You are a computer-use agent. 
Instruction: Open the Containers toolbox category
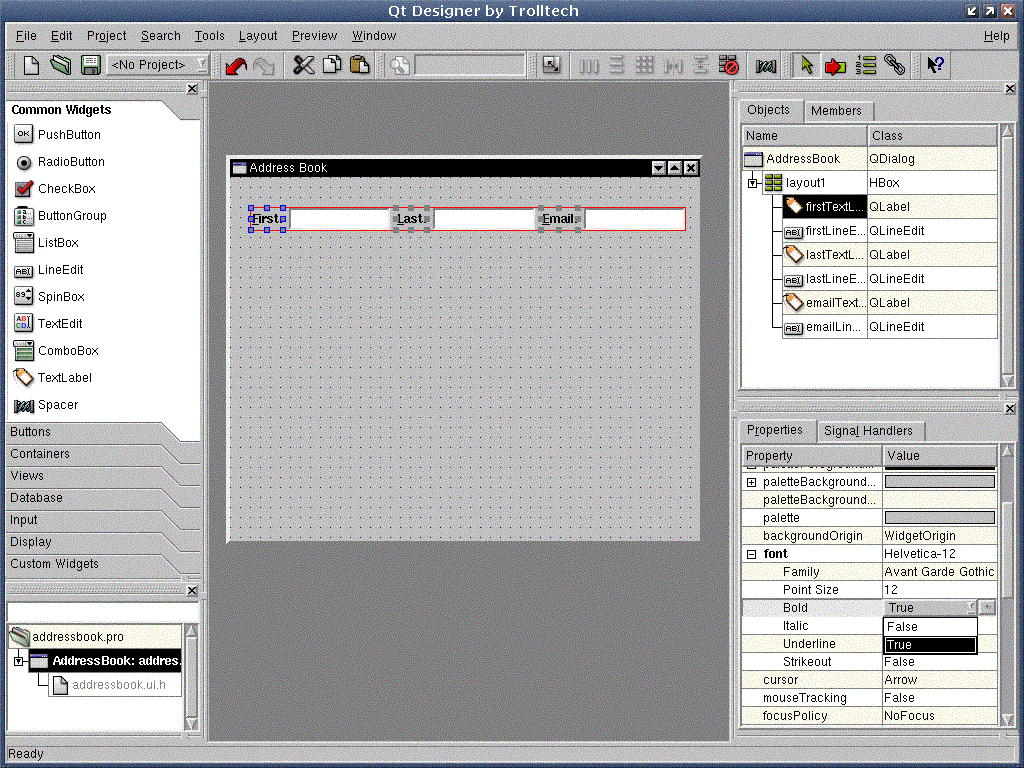pyautogui.click(x=40, y=454)
